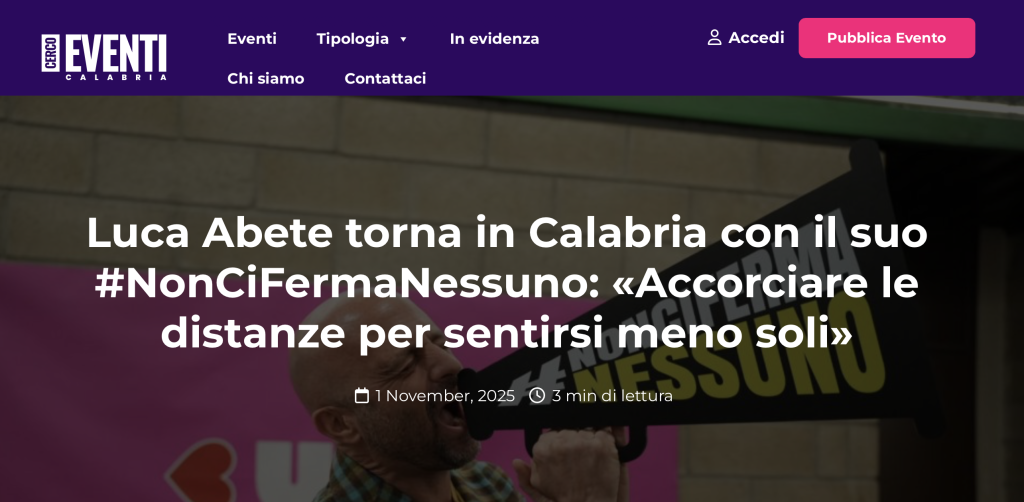The width and height of the screenshot is (1024, 502).
Task: Click the megaphone in the hero image
Action: tap(686, 307)
